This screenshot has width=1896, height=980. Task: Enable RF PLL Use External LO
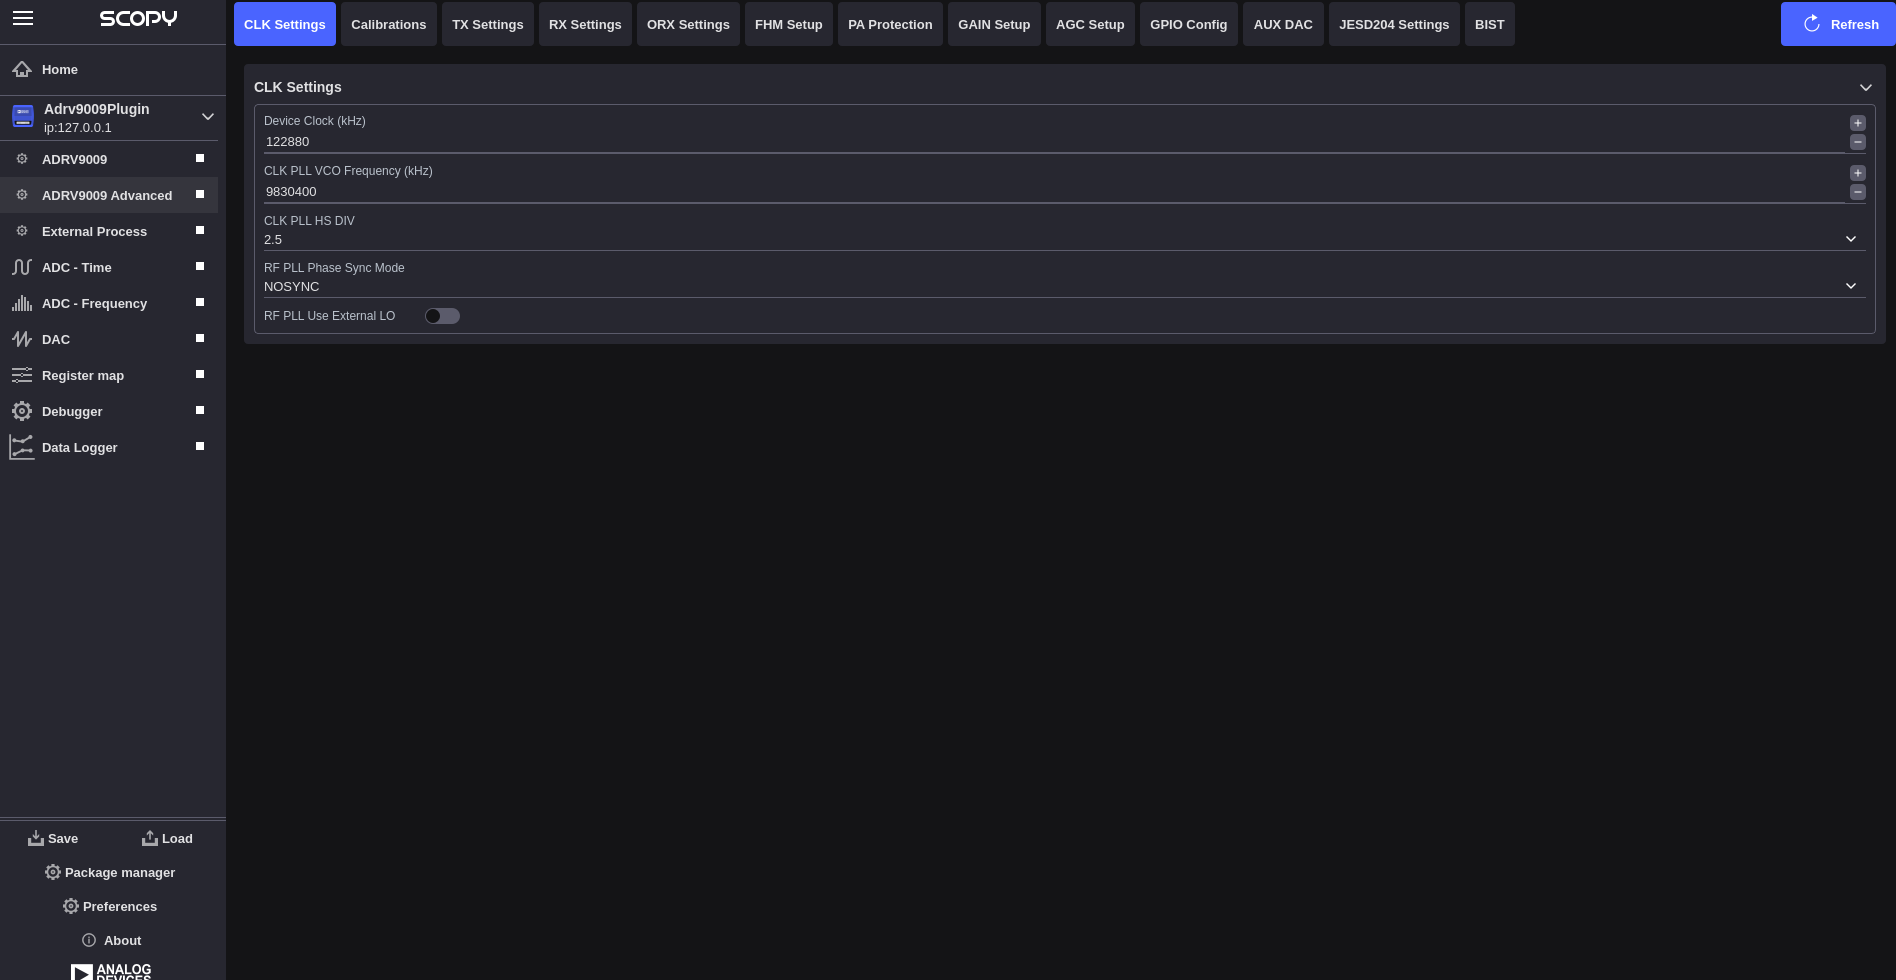coord(442,315)
